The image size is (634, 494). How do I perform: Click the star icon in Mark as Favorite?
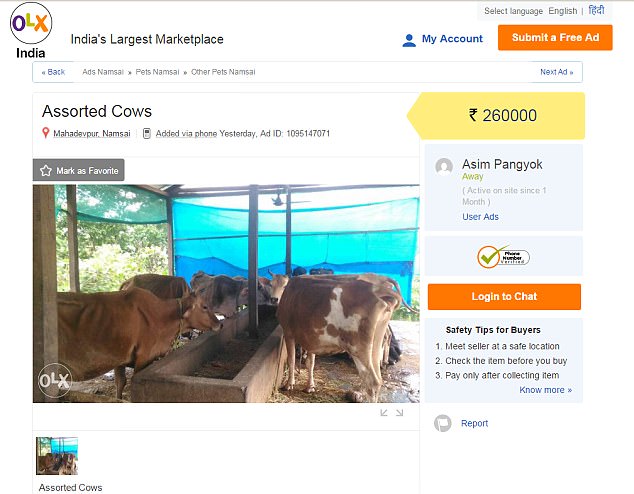click(x=46, y=171)
